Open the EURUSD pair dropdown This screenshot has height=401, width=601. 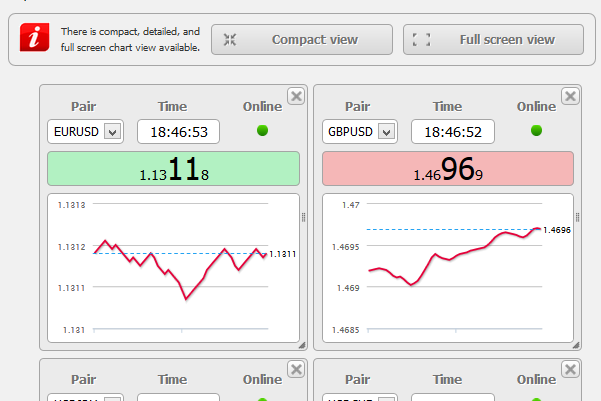[85, 131]
